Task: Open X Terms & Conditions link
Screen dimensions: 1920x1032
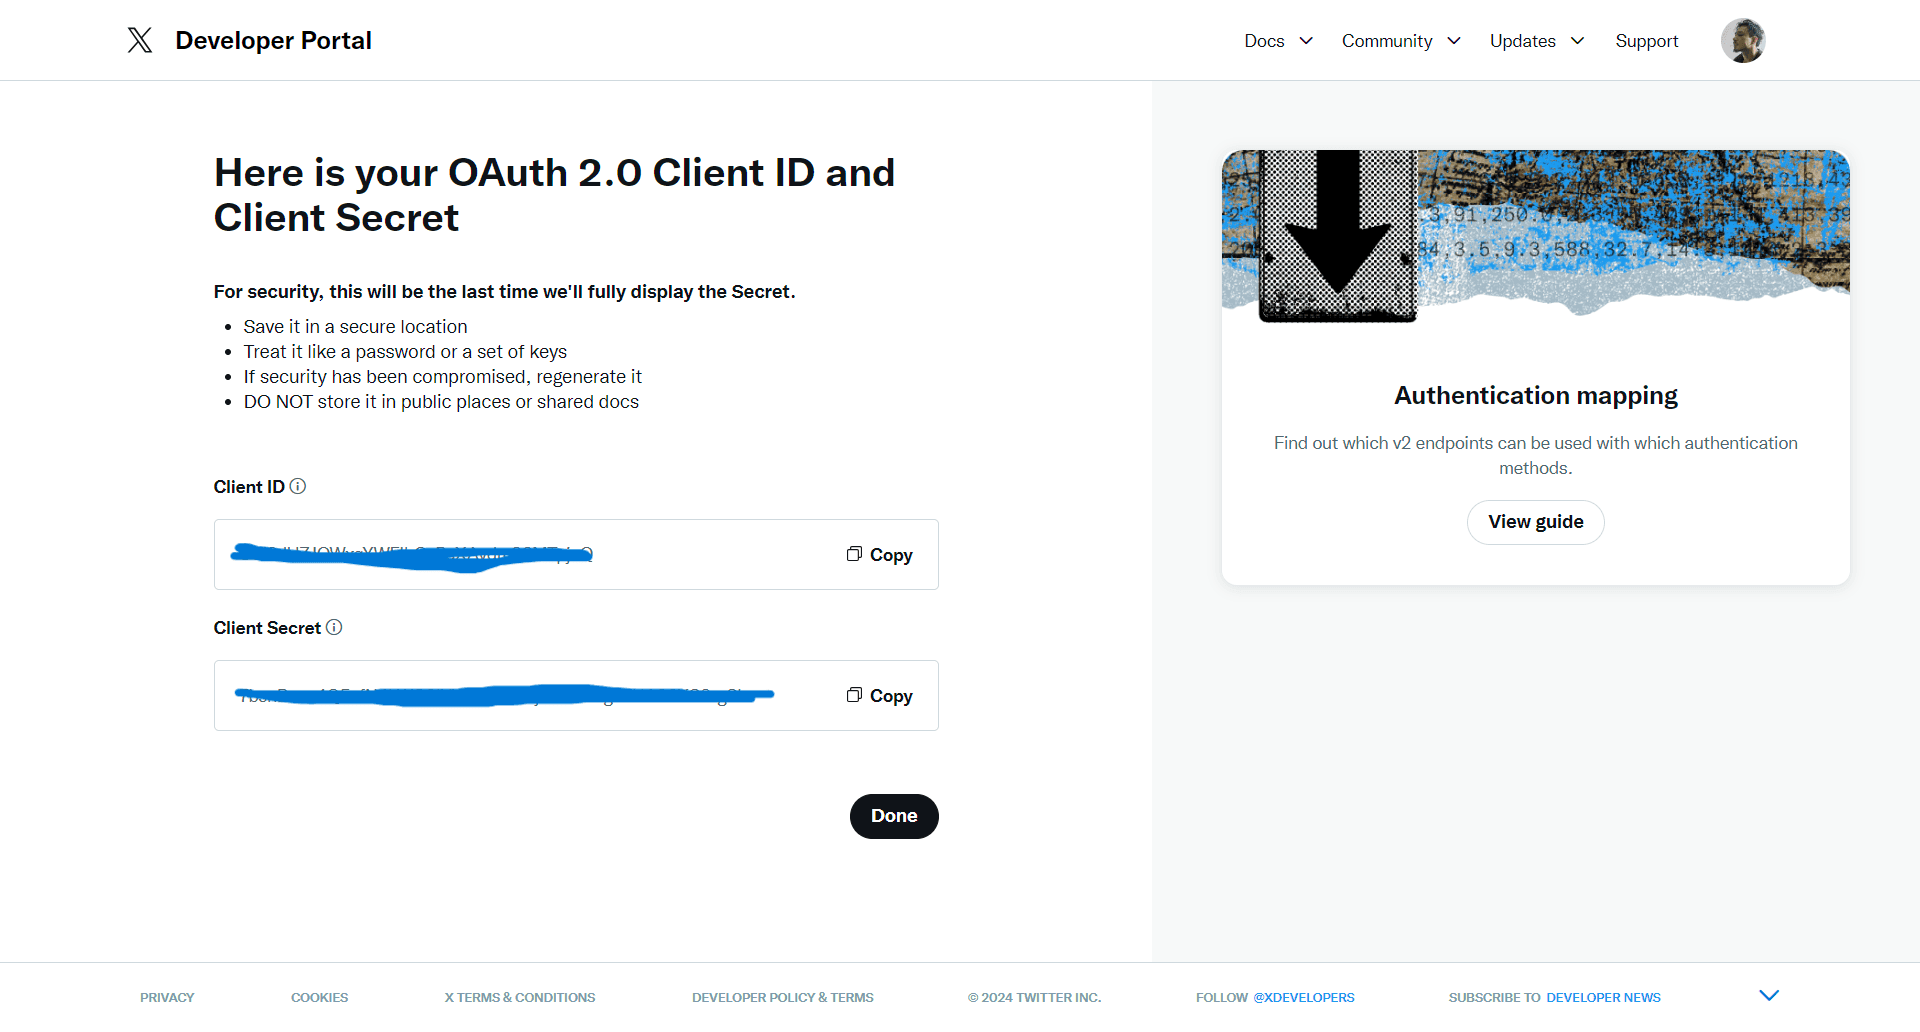Action: tap(519, 998)
